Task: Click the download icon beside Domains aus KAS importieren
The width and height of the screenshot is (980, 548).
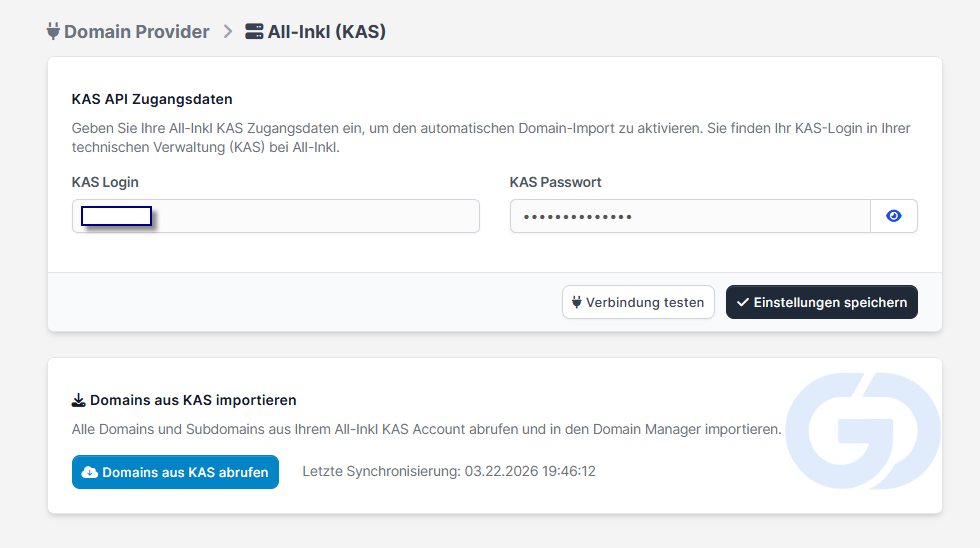Action: [79, 401]
